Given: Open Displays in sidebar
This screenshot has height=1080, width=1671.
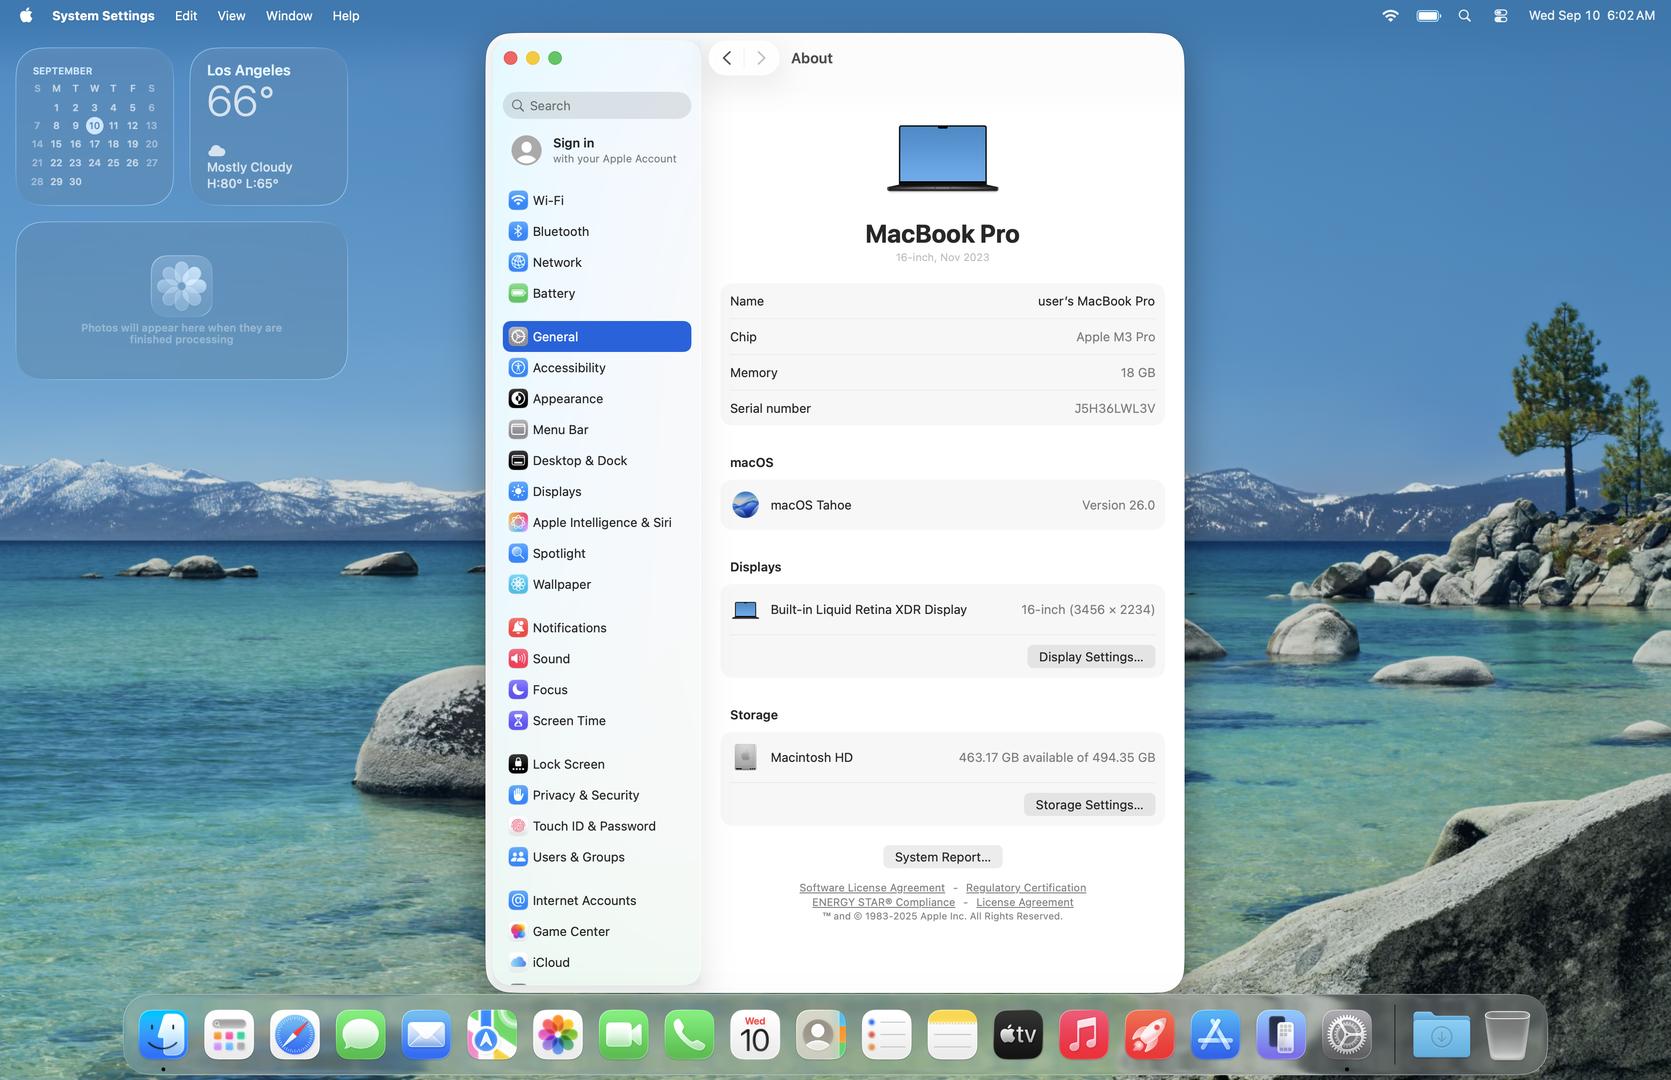Looking at the screenshot, I should 597,491.
